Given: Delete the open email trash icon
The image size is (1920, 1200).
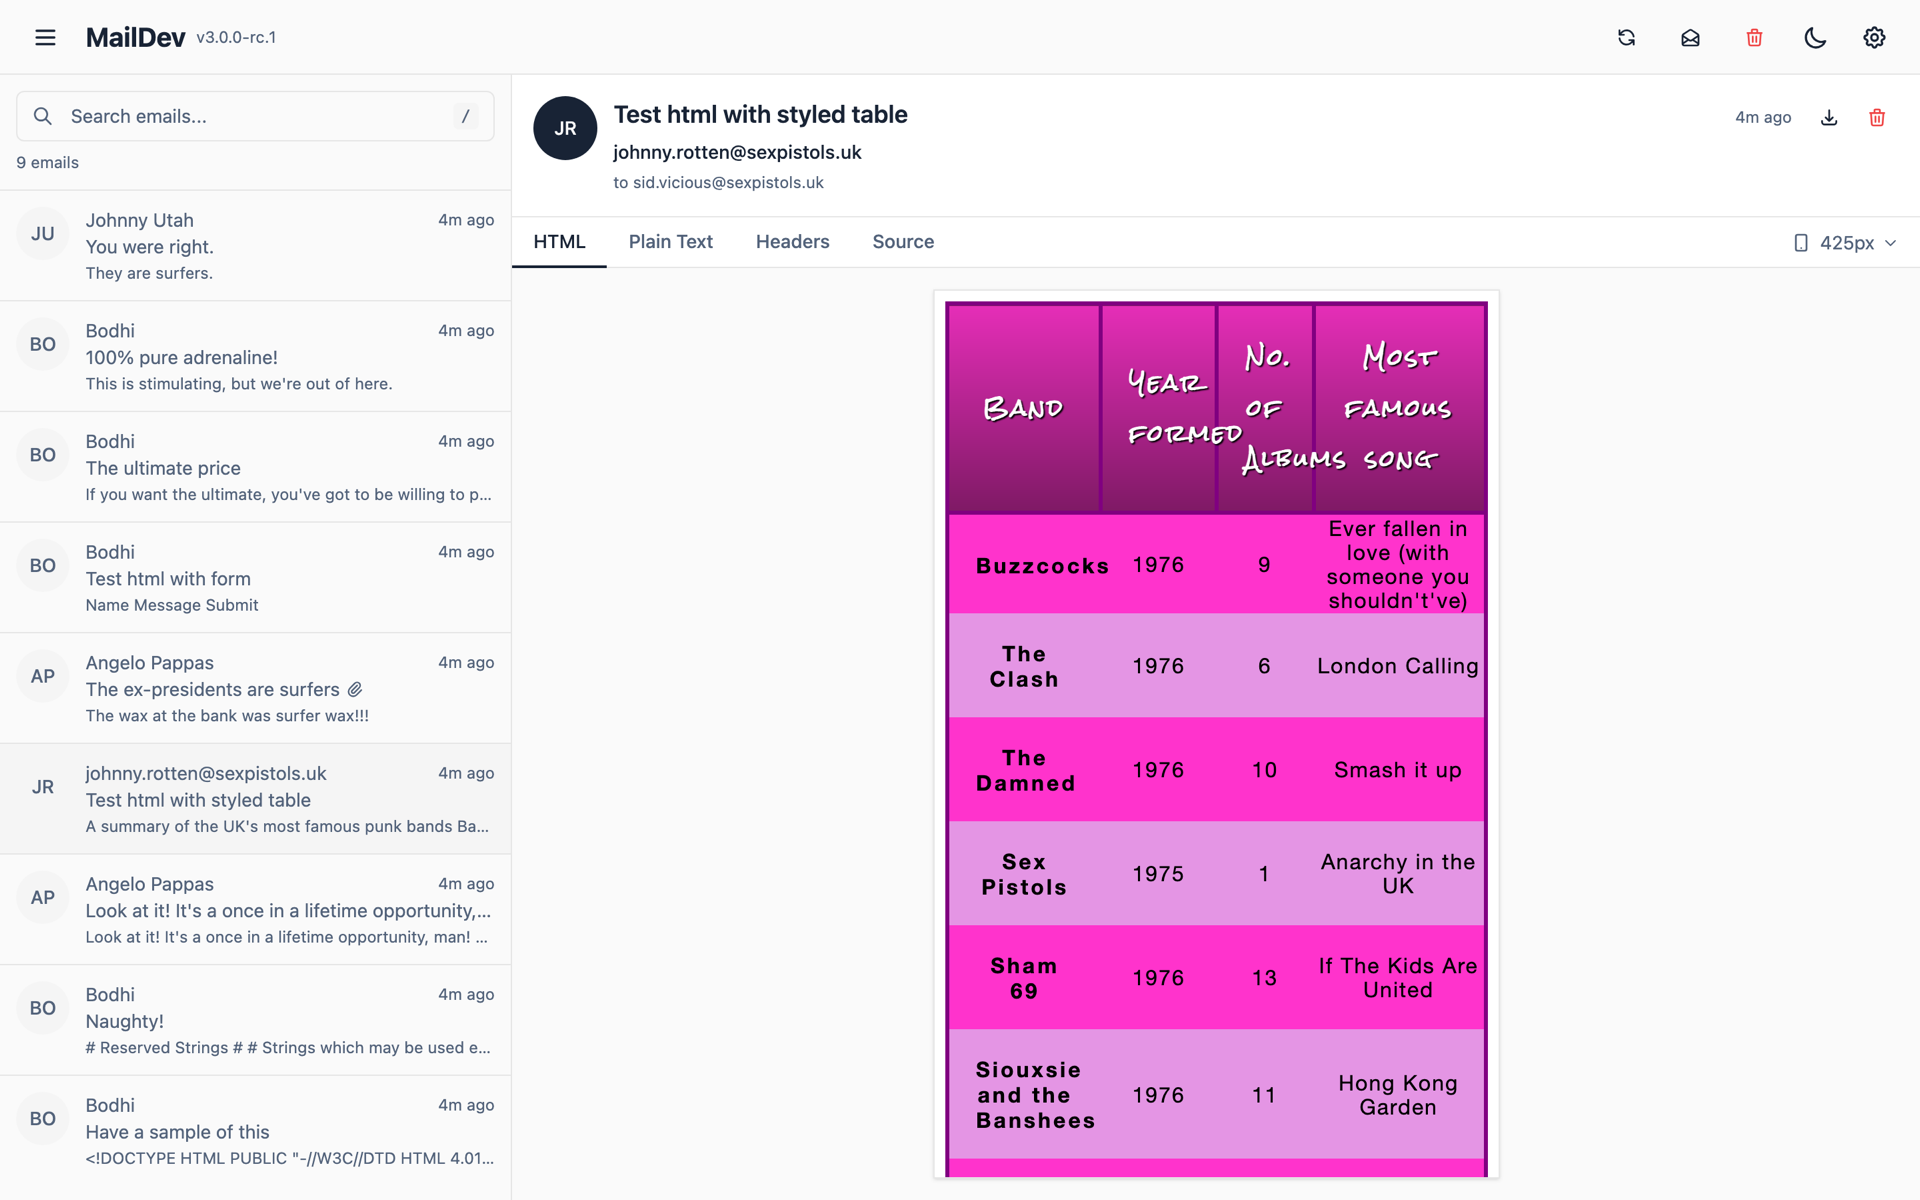Looking at the screenshot, I should coord(1877,117).
